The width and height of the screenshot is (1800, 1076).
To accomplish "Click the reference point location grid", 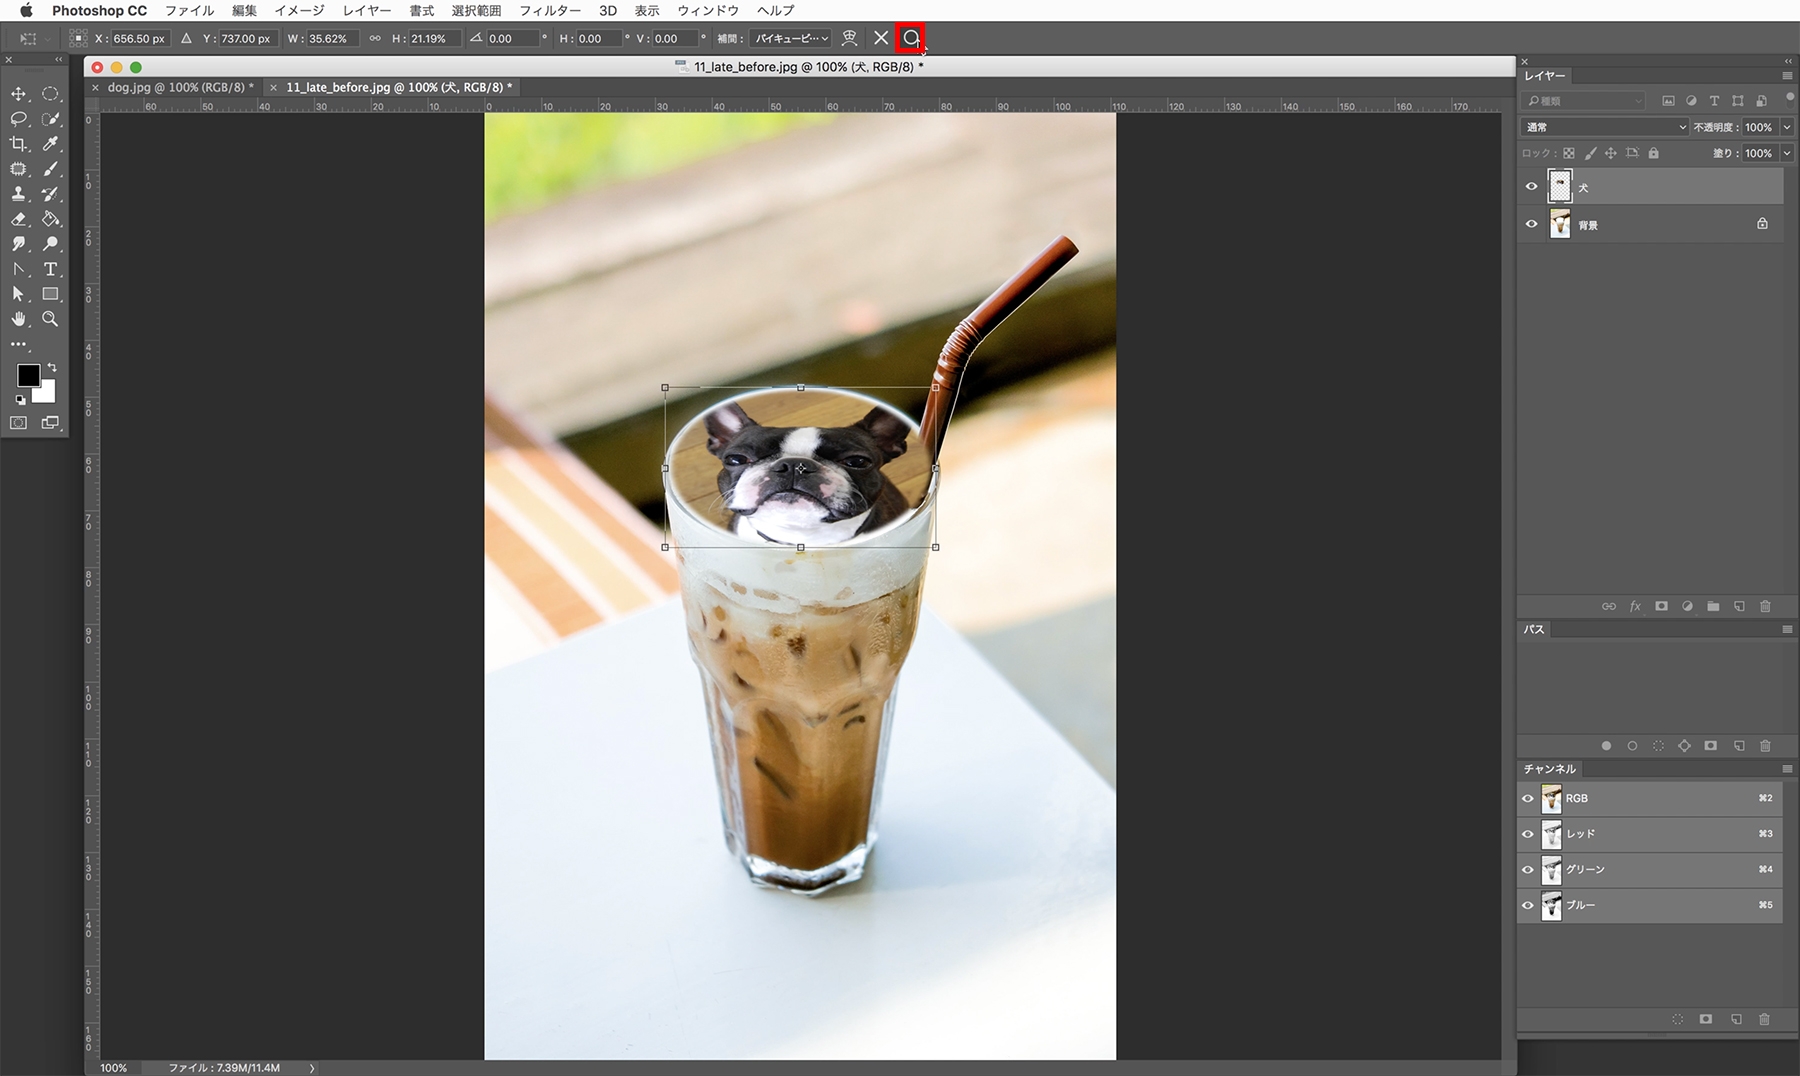I will click(x=78, y=38).
